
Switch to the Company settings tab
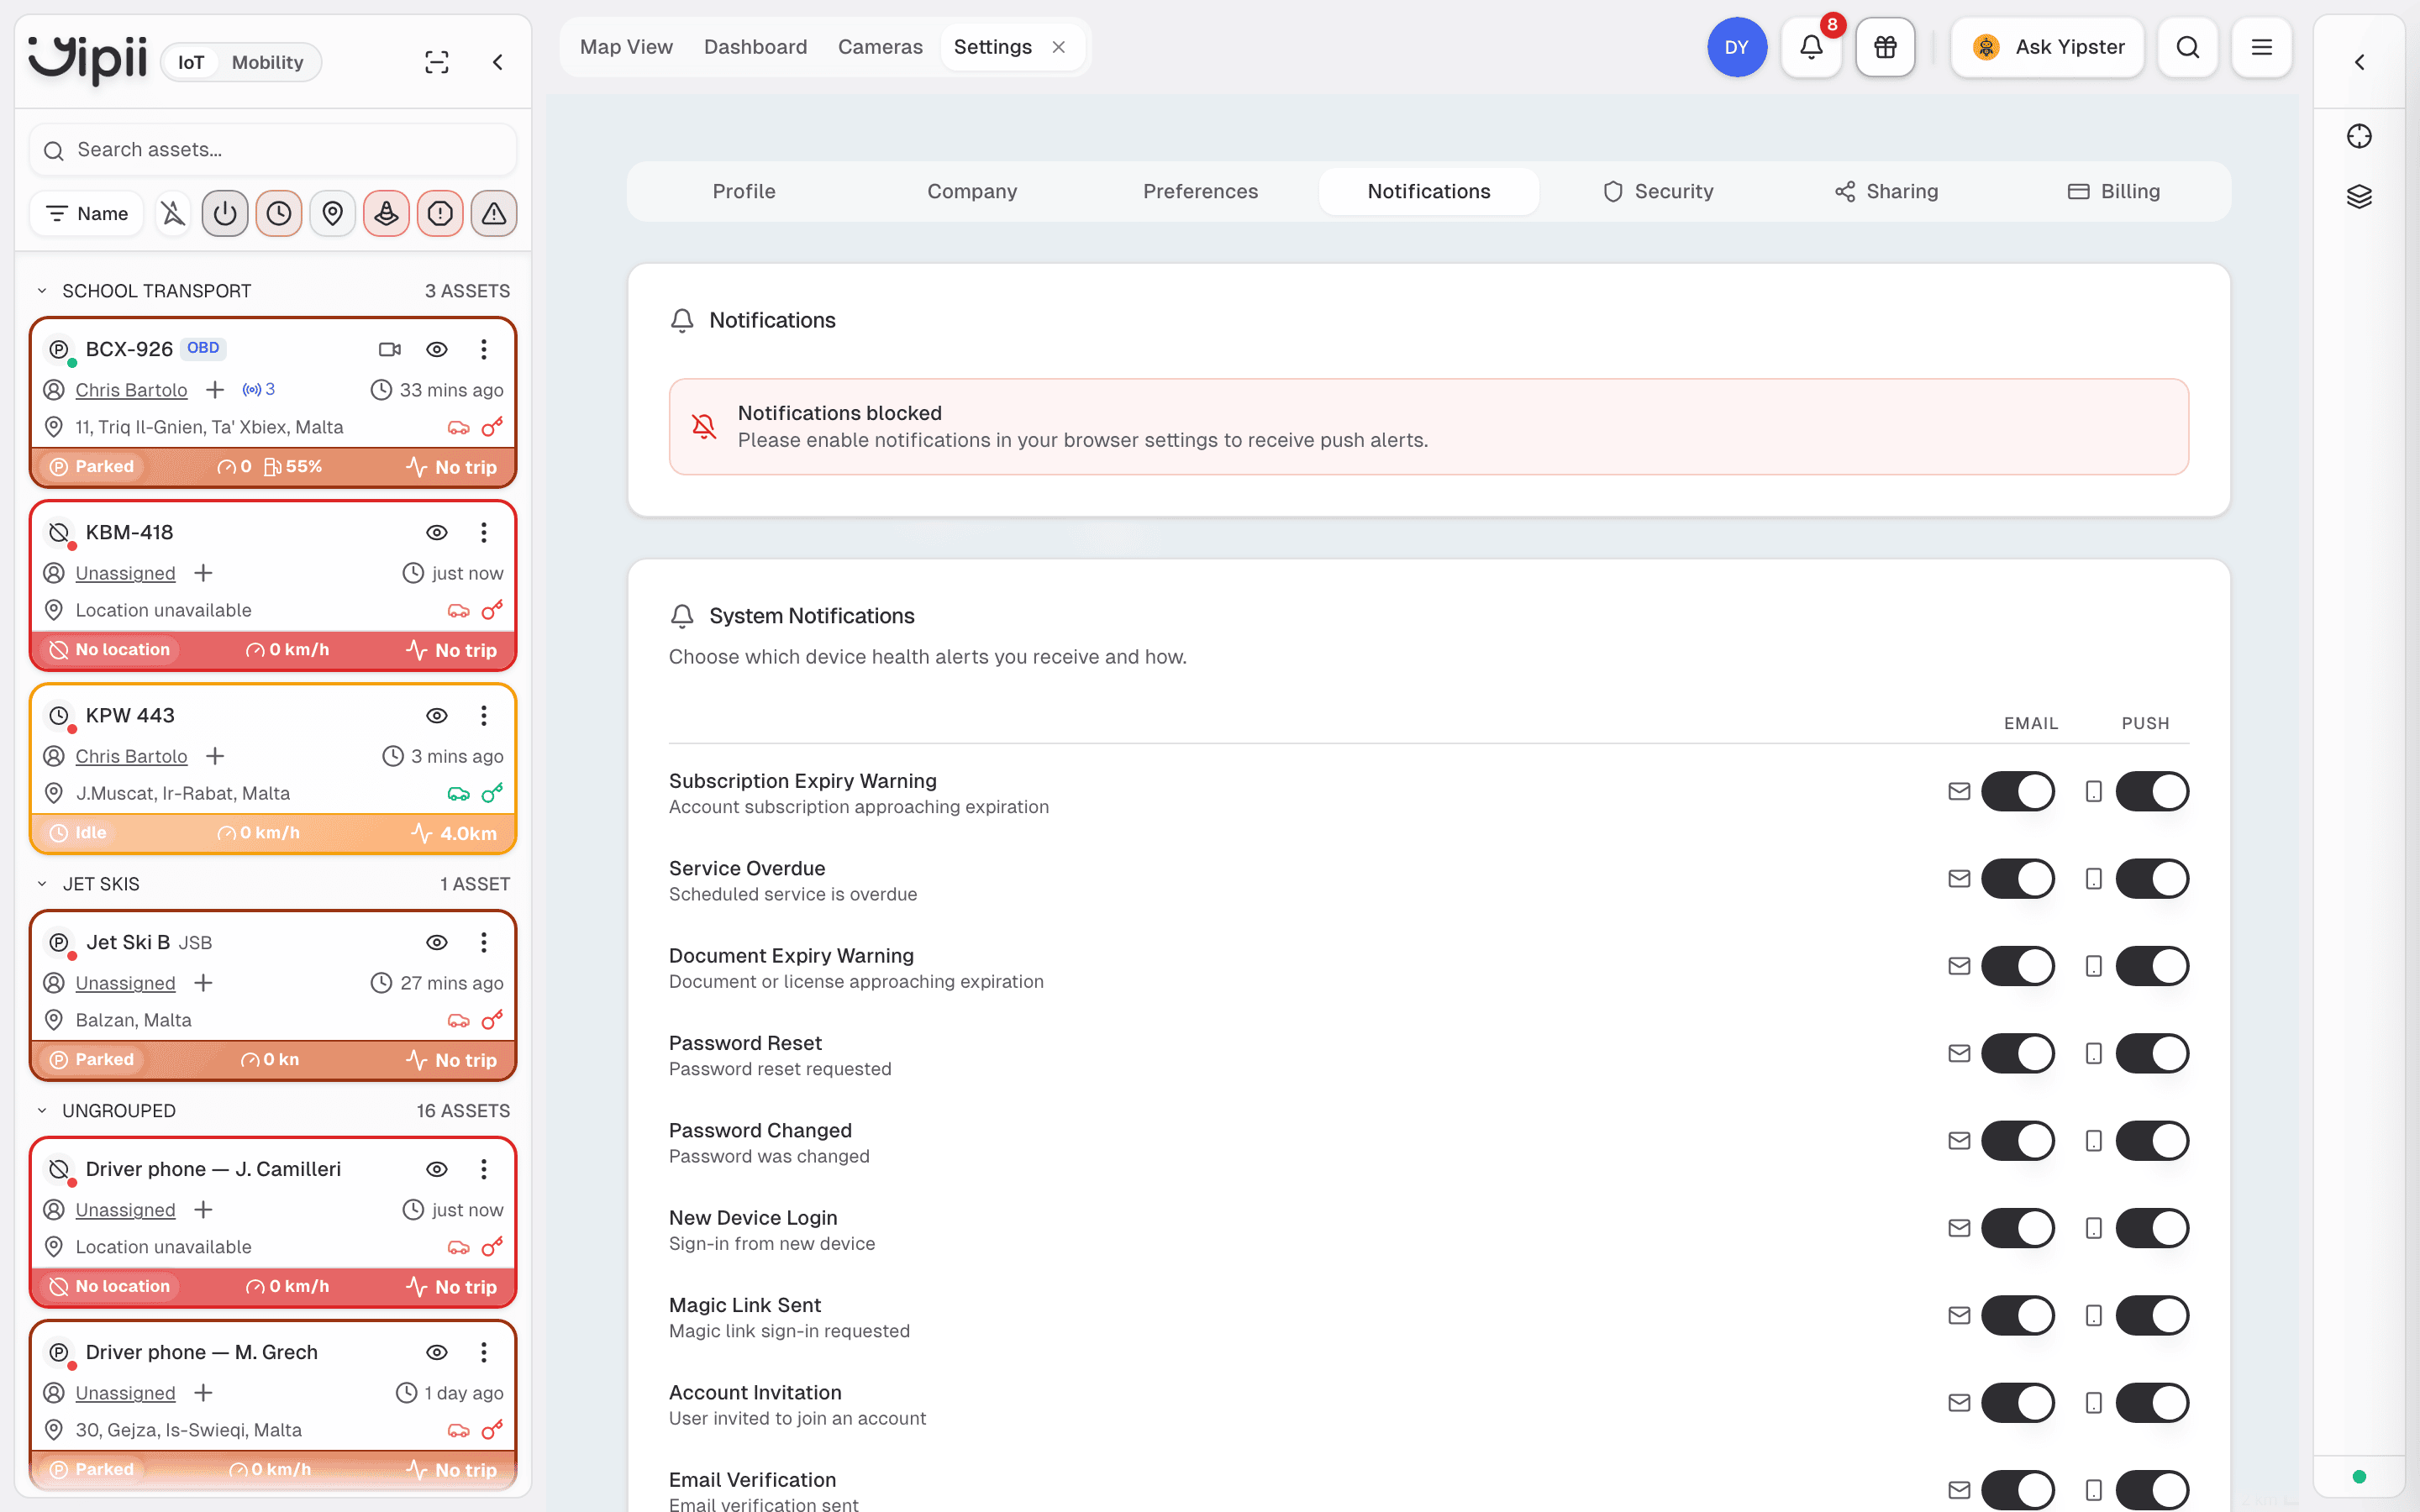pos(972,191)
